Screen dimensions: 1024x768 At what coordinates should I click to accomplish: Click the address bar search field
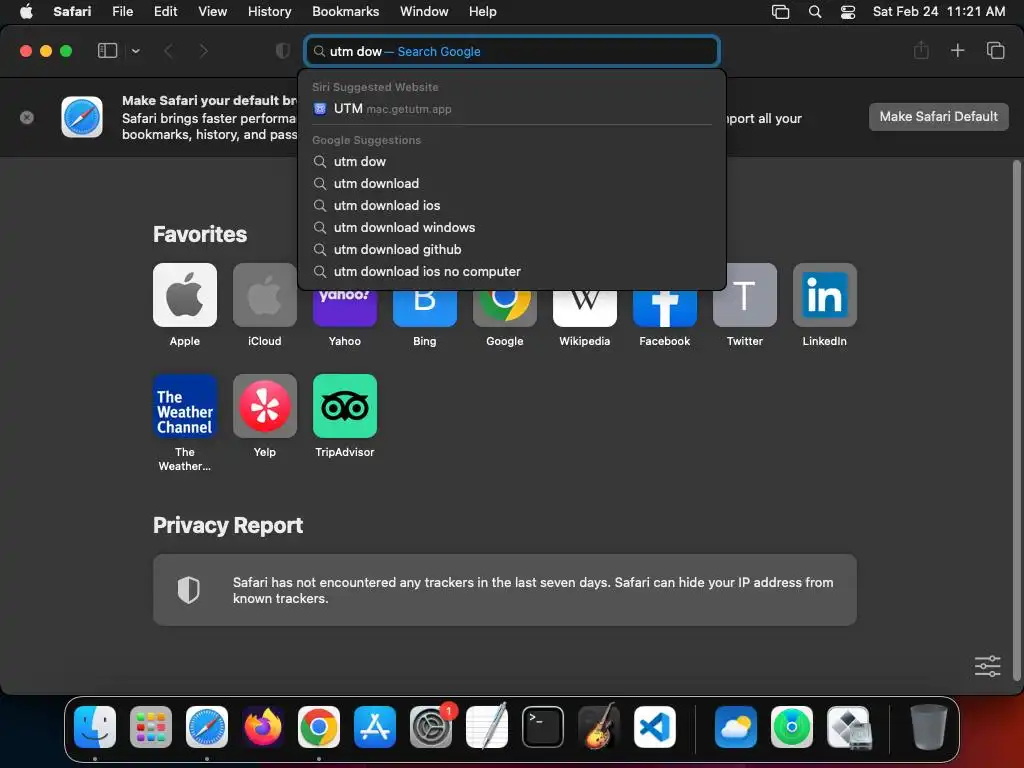click(512, 51)
